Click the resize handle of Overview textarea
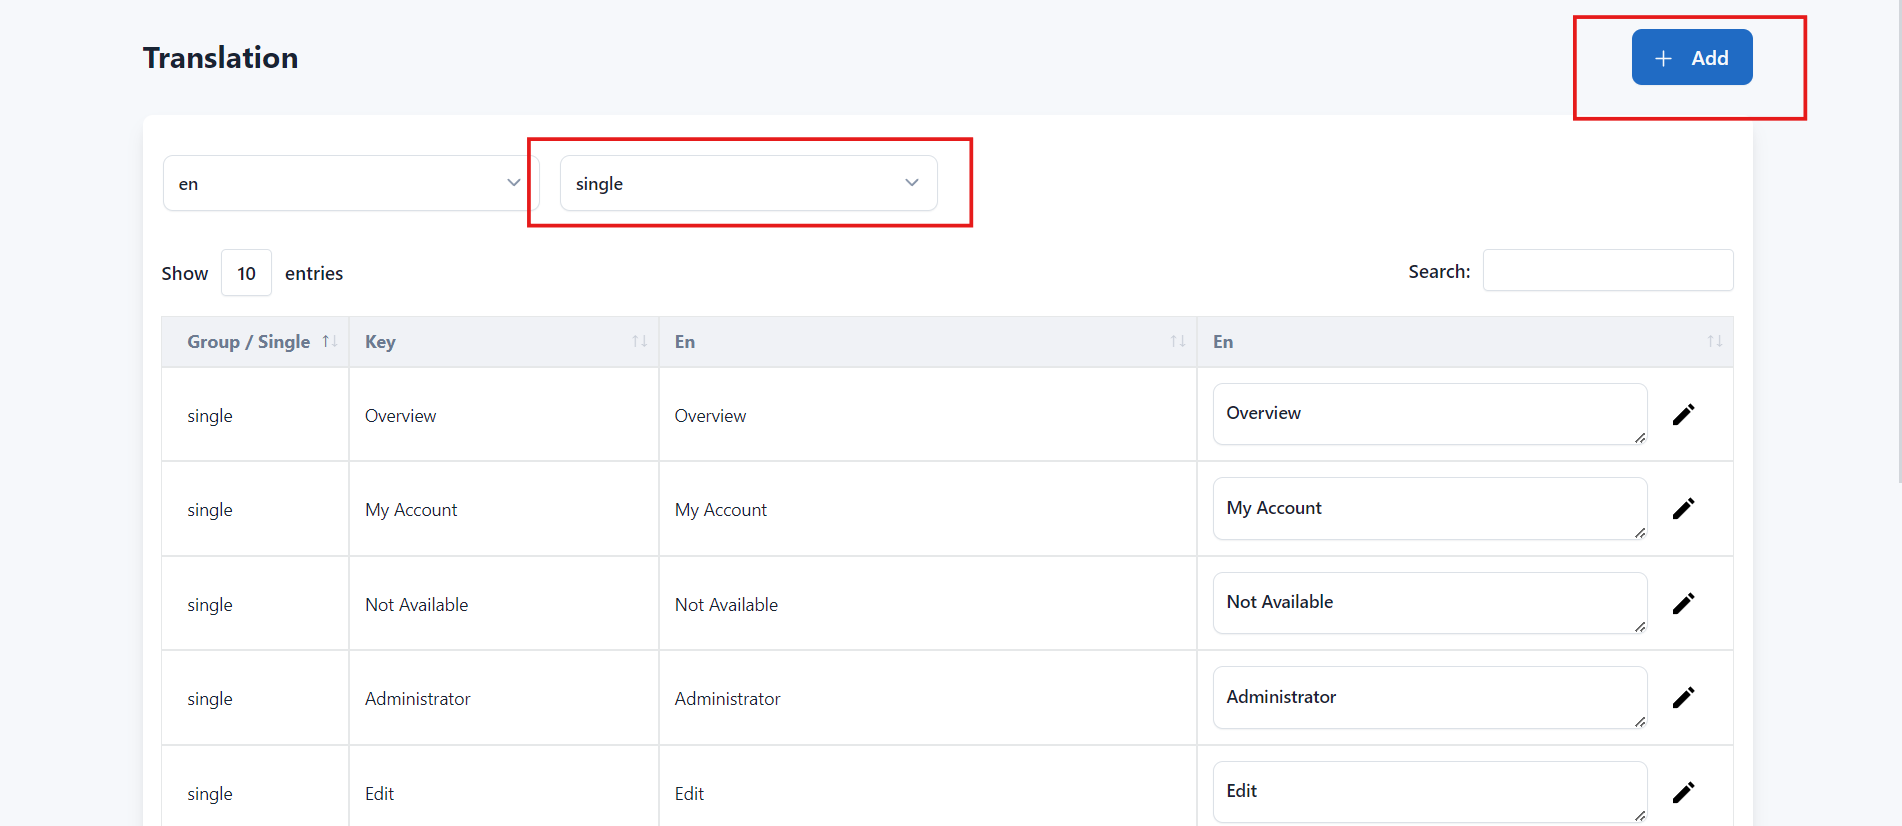 pos(1640,438)
